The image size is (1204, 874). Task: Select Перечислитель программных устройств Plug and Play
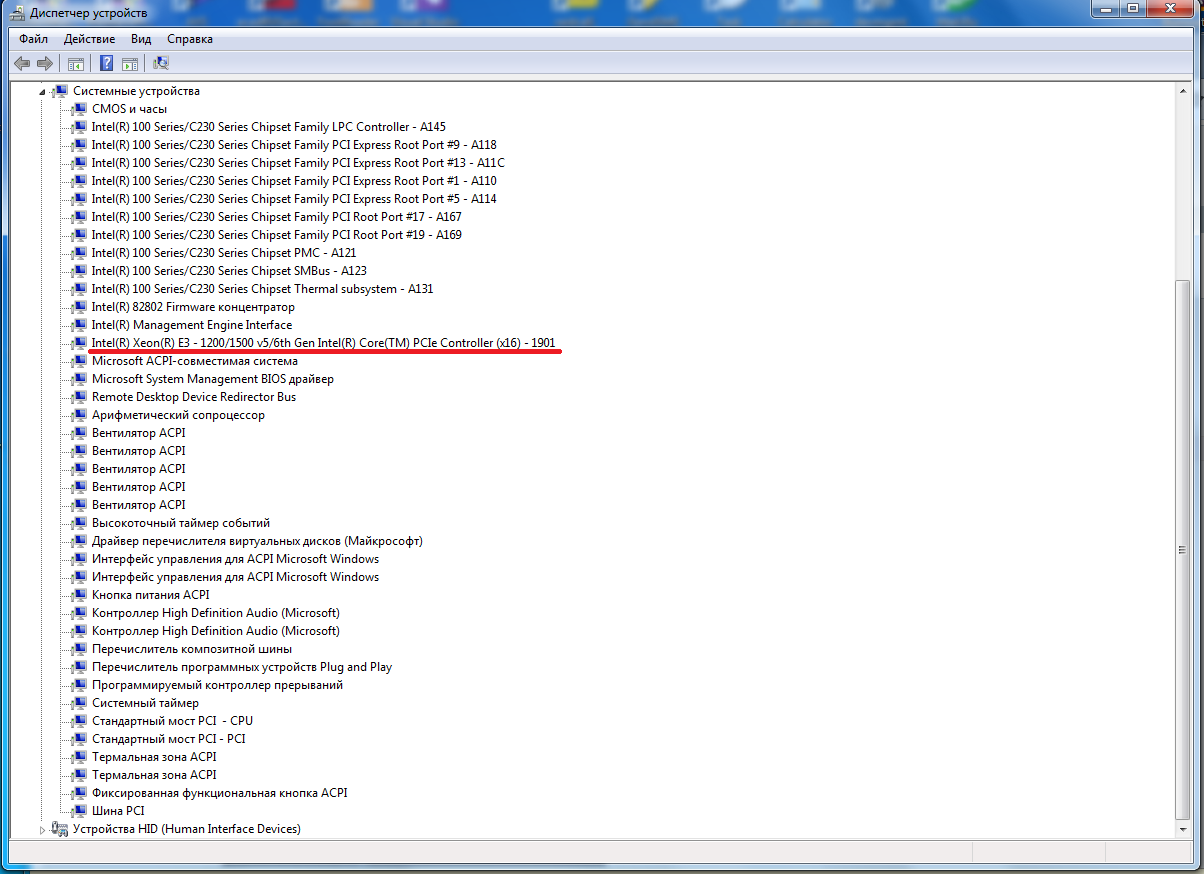(242, 667)
